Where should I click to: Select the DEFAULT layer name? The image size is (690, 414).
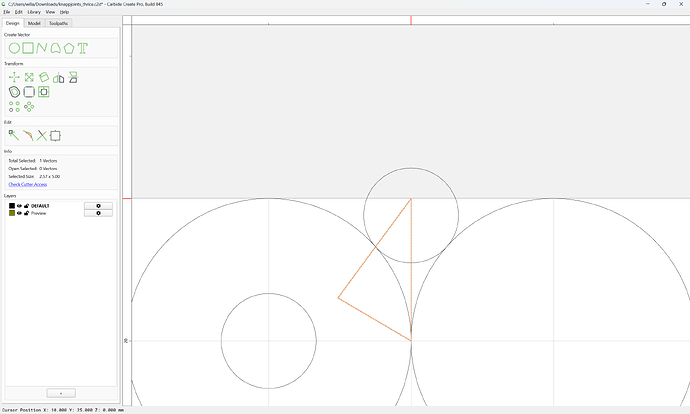[40, 206]
